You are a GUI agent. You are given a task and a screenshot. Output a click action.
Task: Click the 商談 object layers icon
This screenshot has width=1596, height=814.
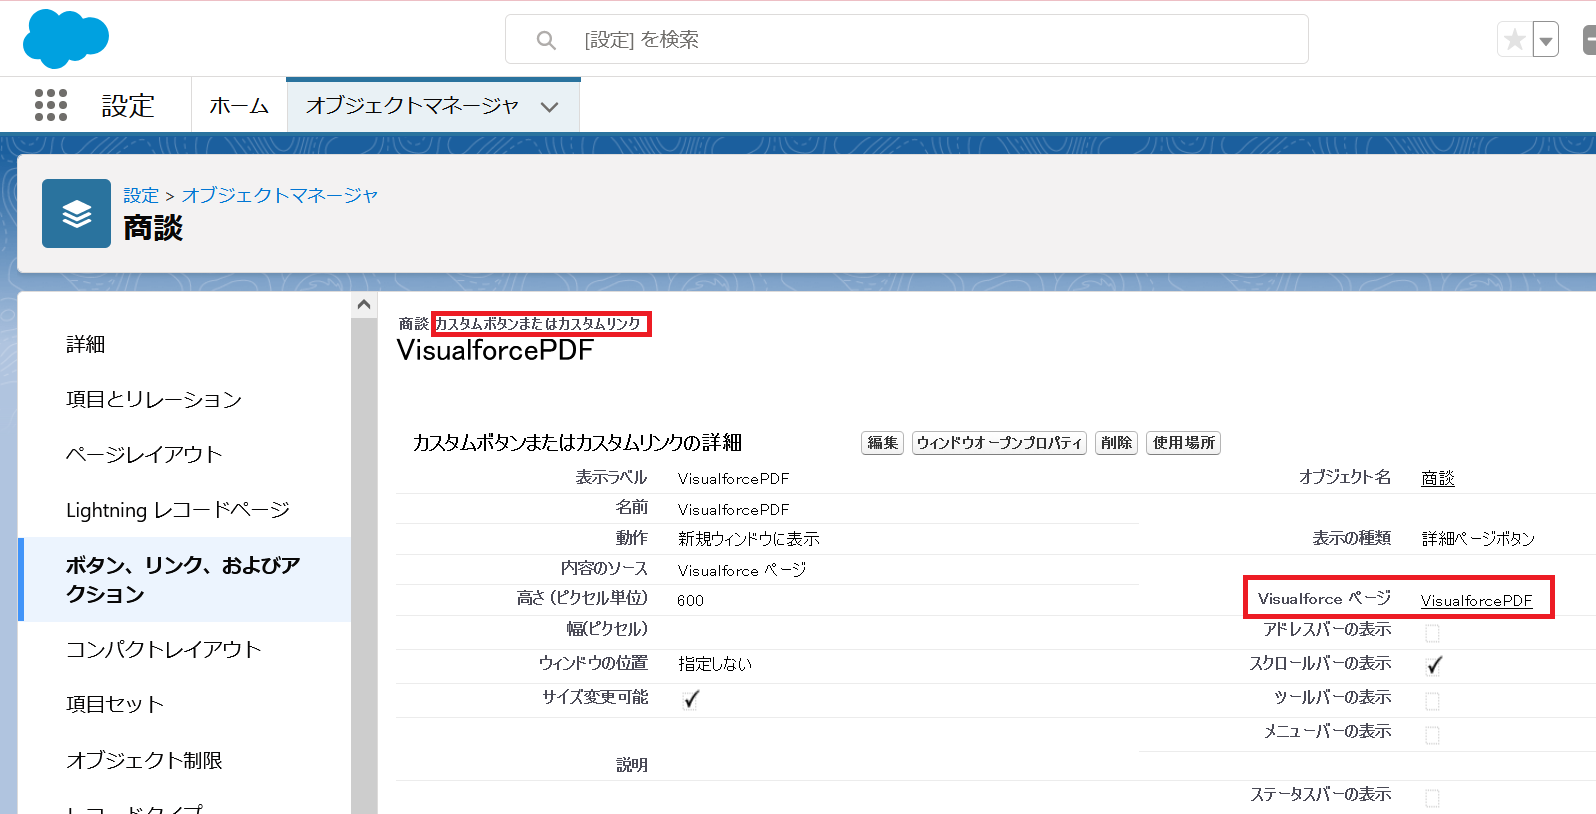[76, 213]
